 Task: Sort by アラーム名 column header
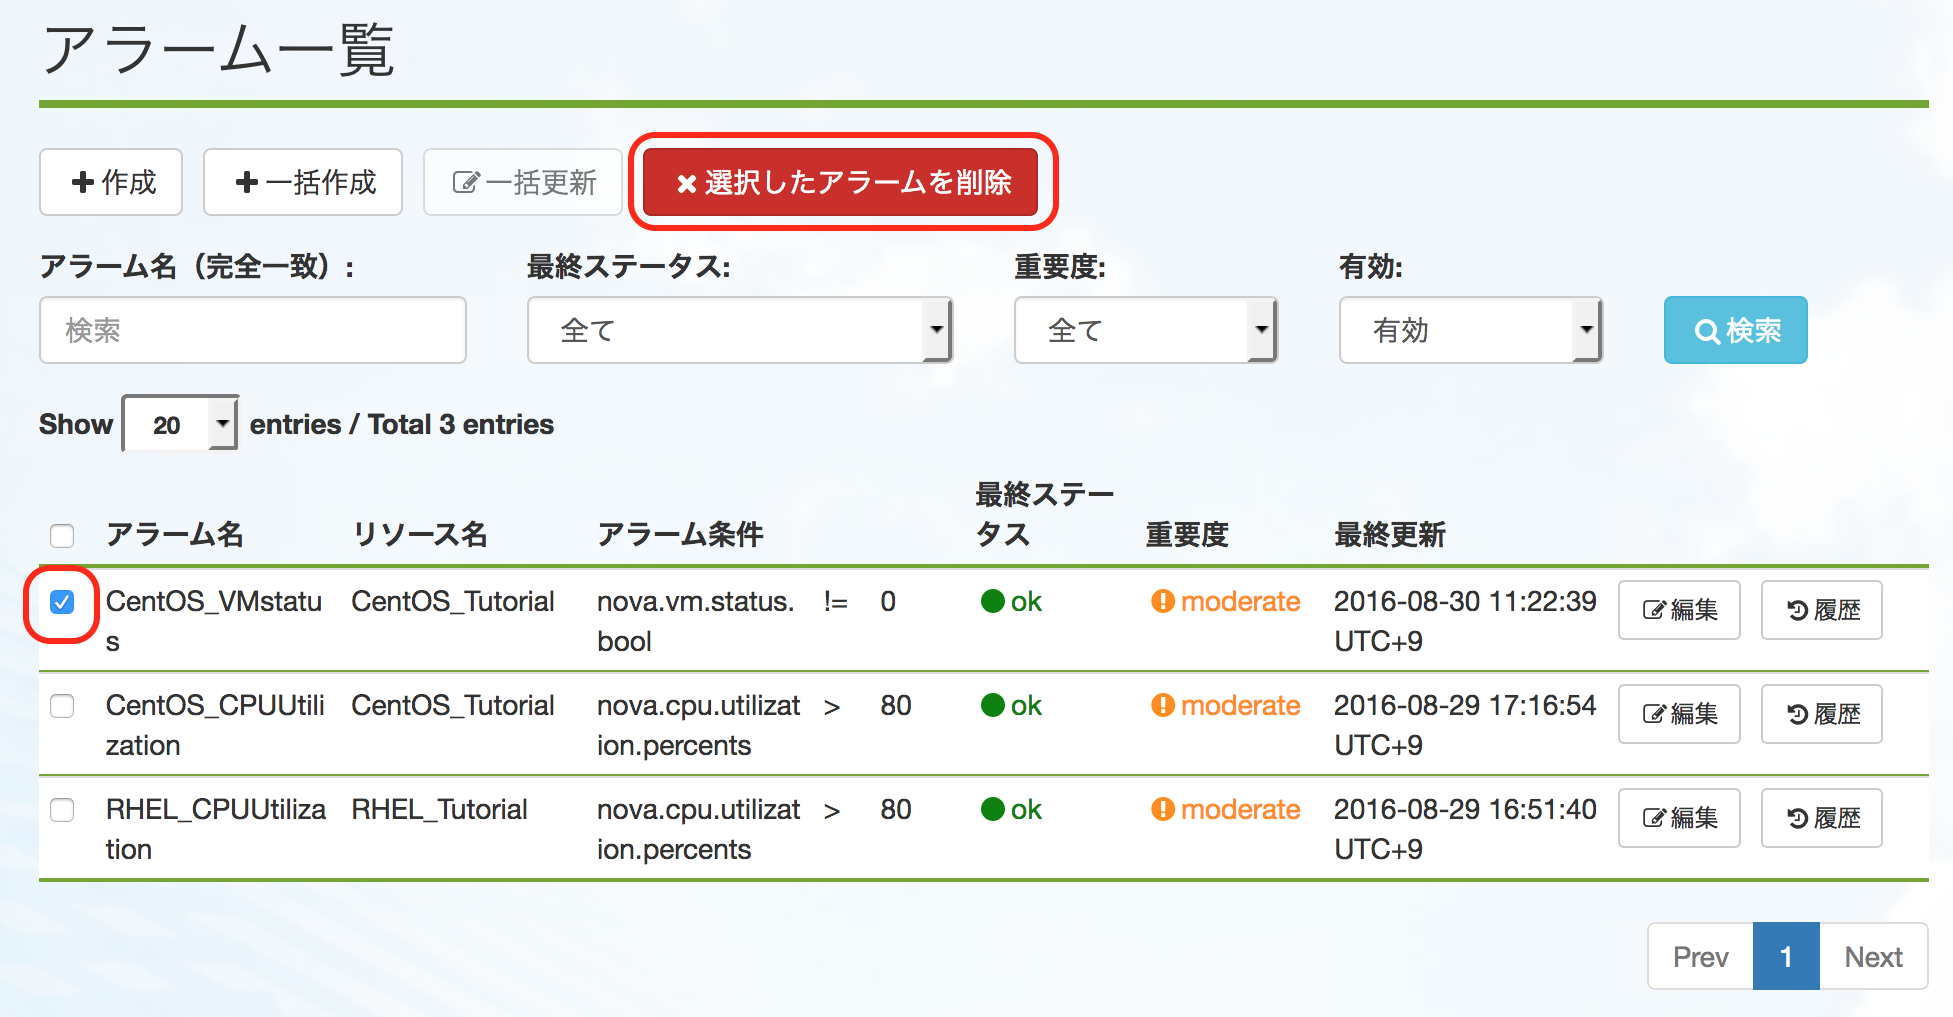click(175, 535)
